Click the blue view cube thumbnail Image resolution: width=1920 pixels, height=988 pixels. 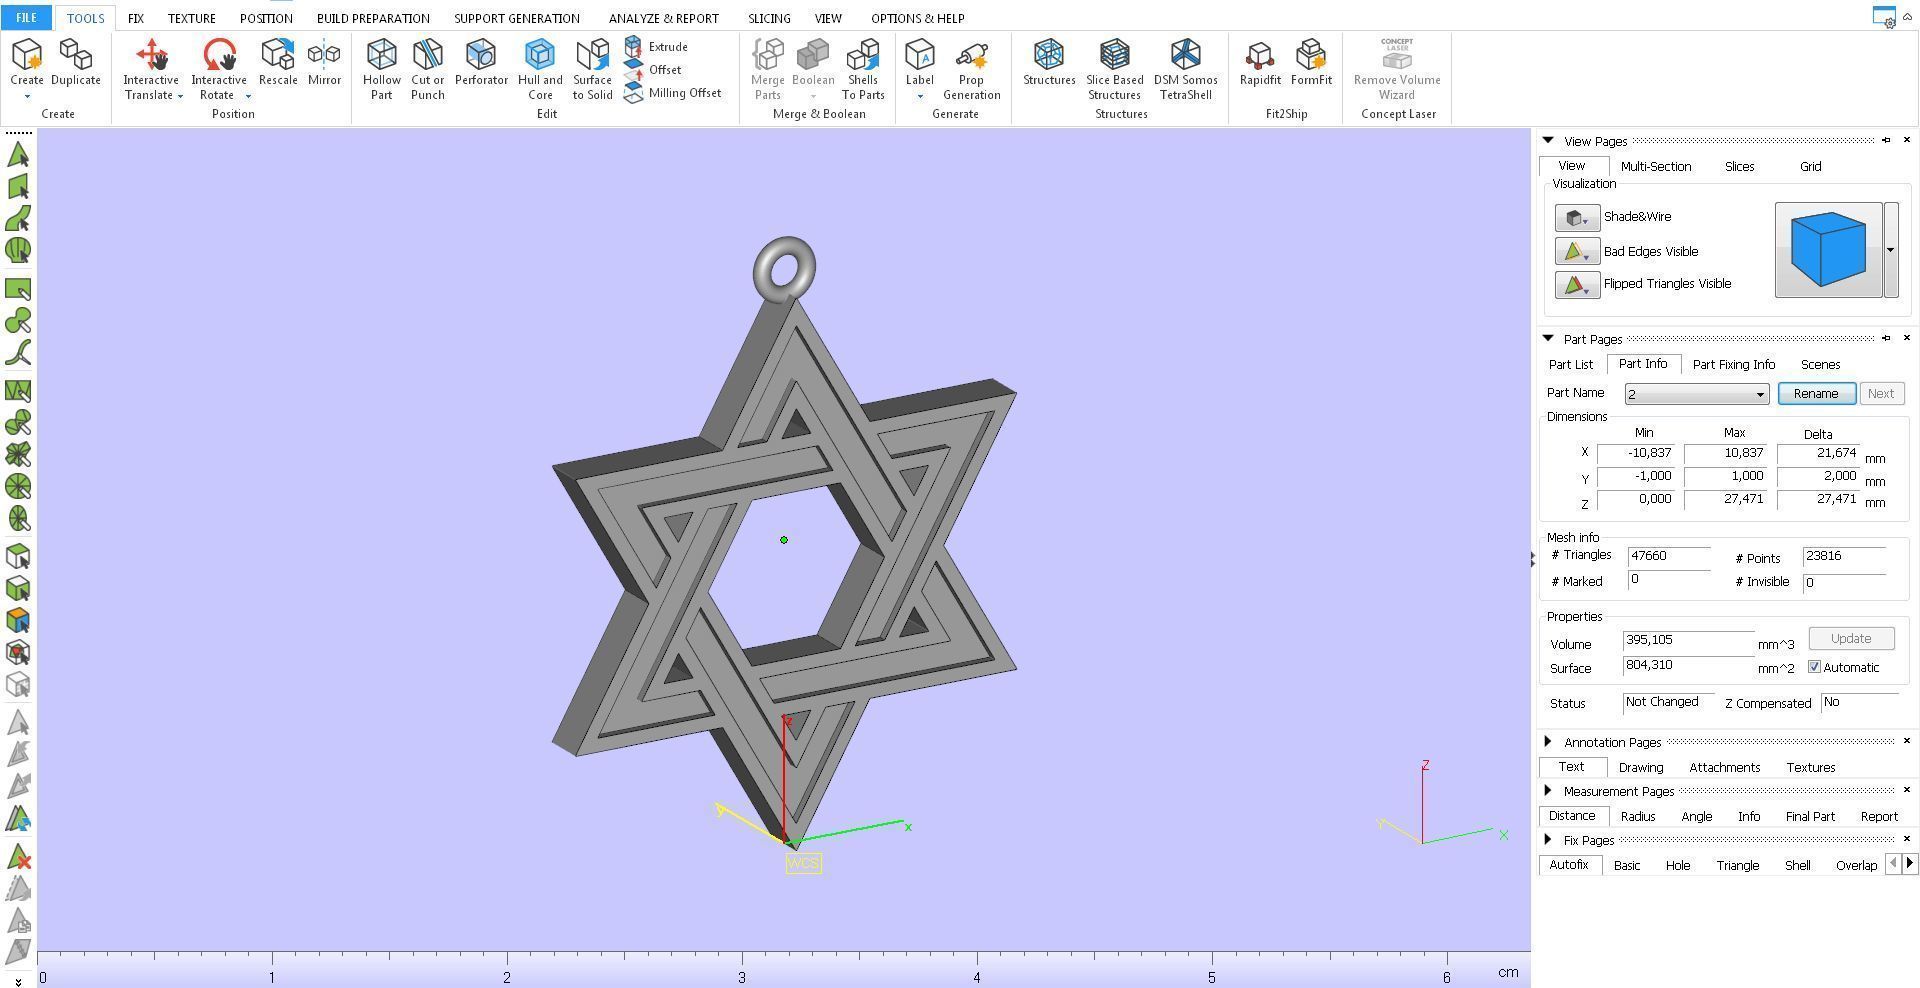pos(1828,250)
